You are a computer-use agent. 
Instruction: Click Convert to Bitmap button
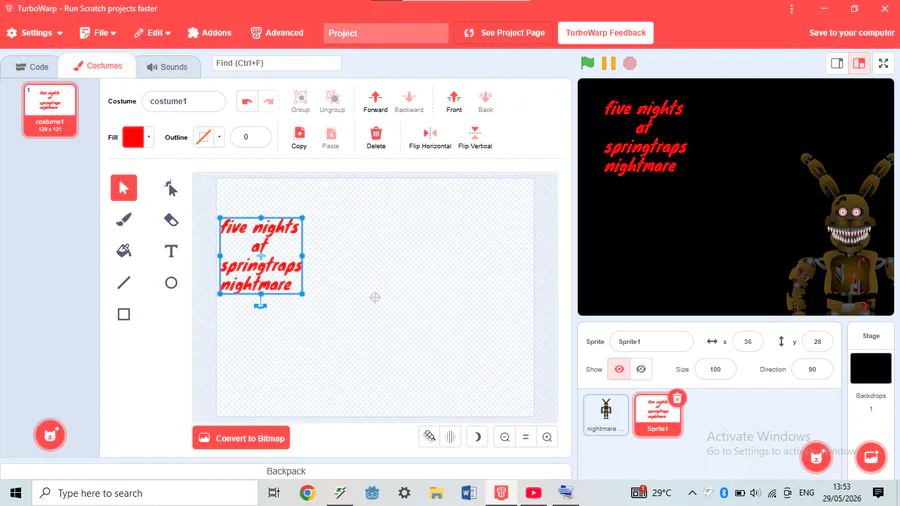241,438
